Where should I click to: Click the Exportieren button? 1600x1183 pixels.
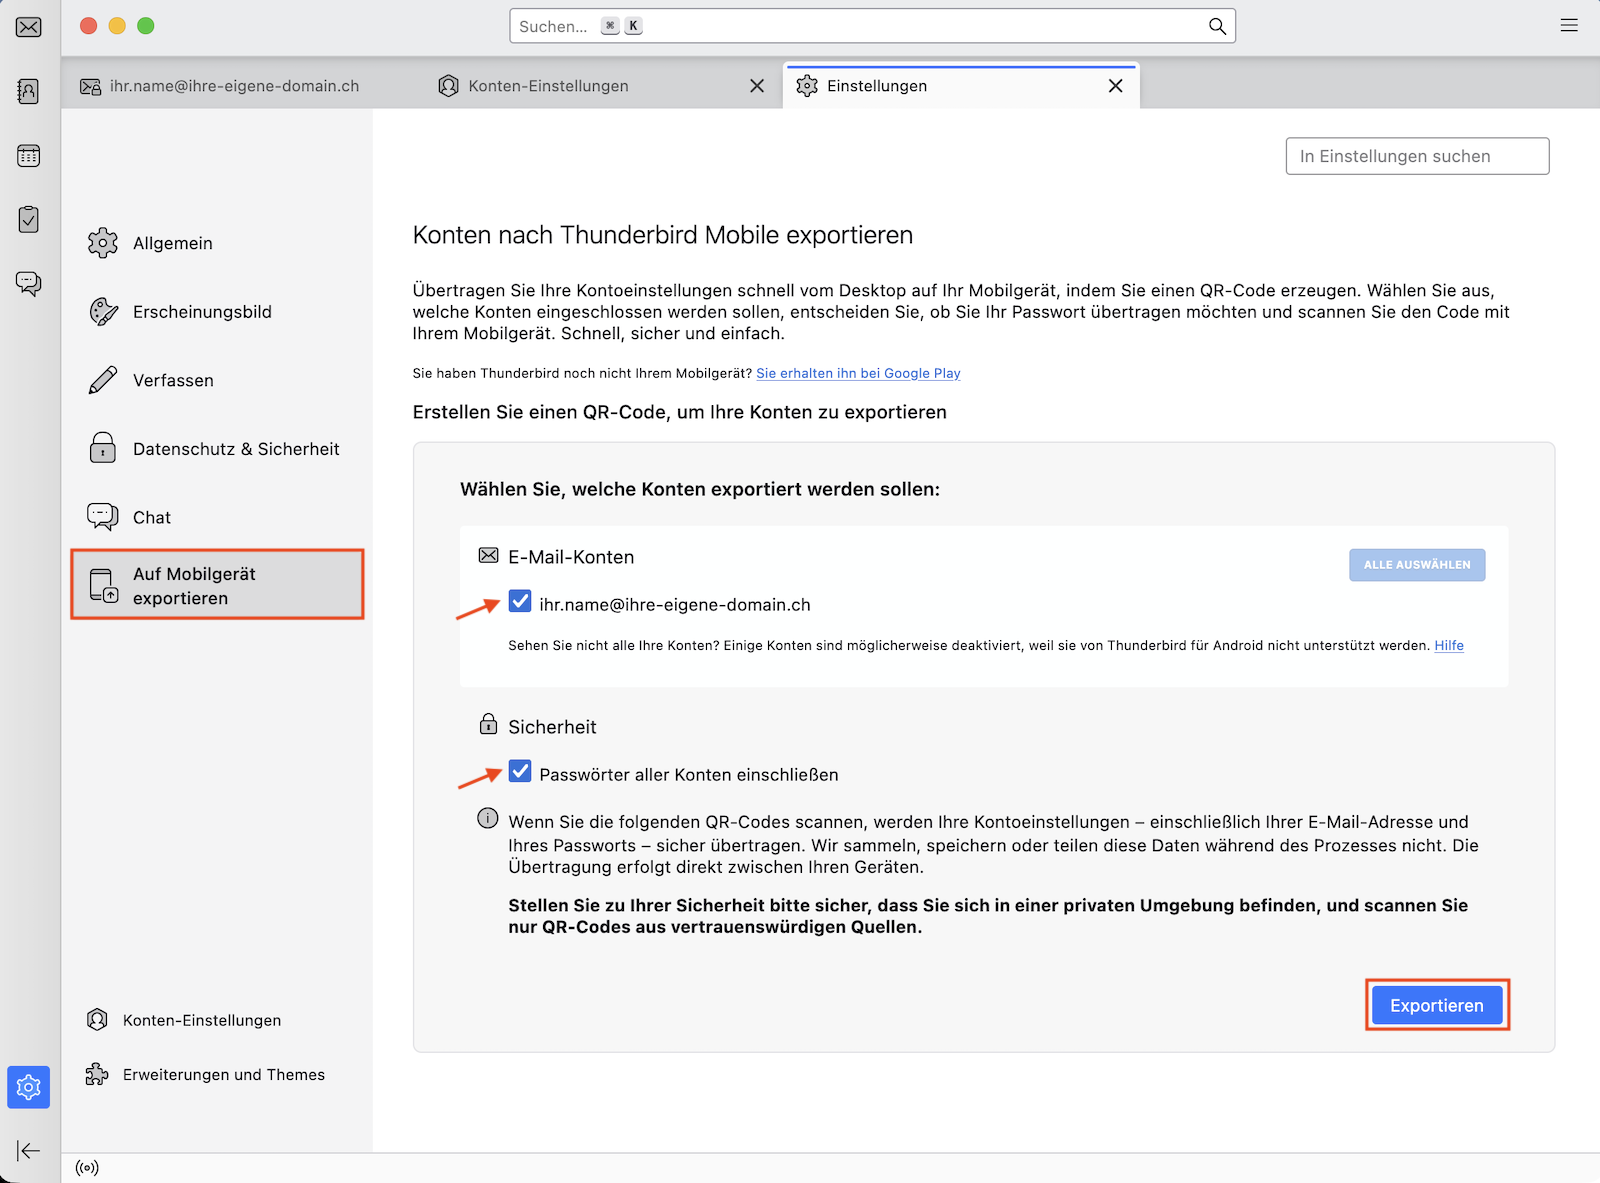tap(1437, 1006)
